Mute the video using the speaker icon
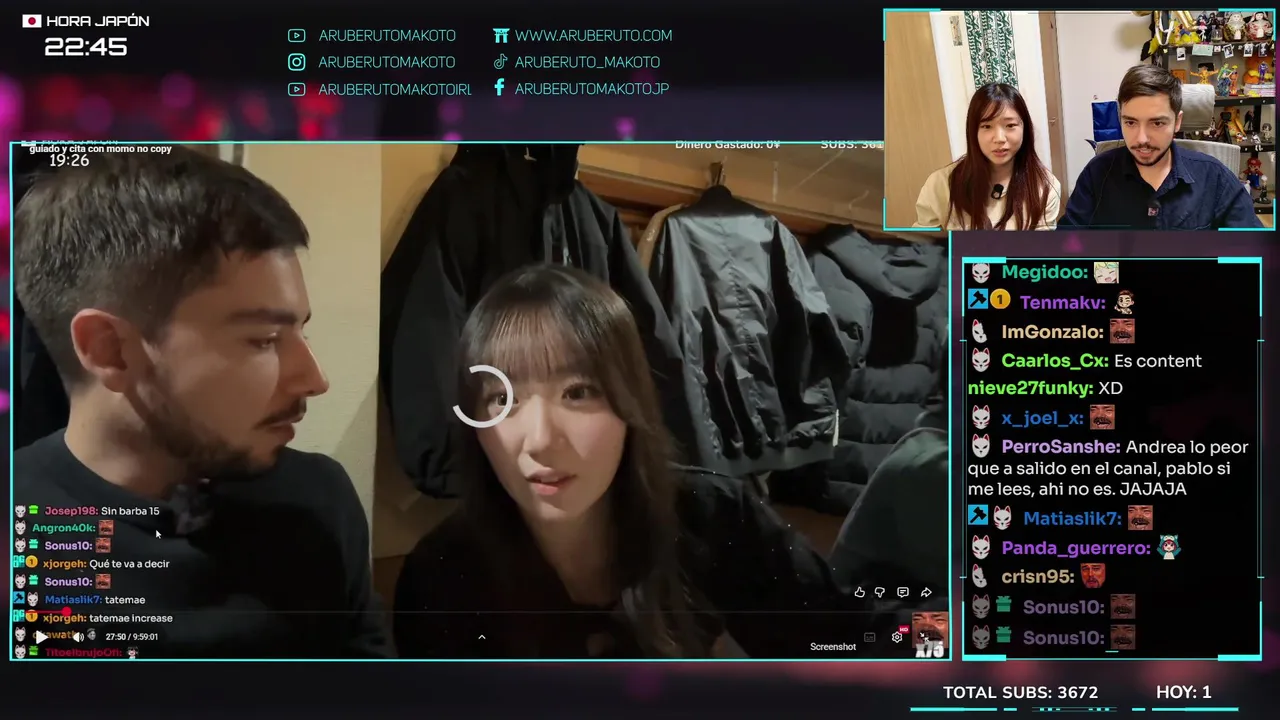The width and height of the screenshot is (1280, 720). [x=78, y=637]
